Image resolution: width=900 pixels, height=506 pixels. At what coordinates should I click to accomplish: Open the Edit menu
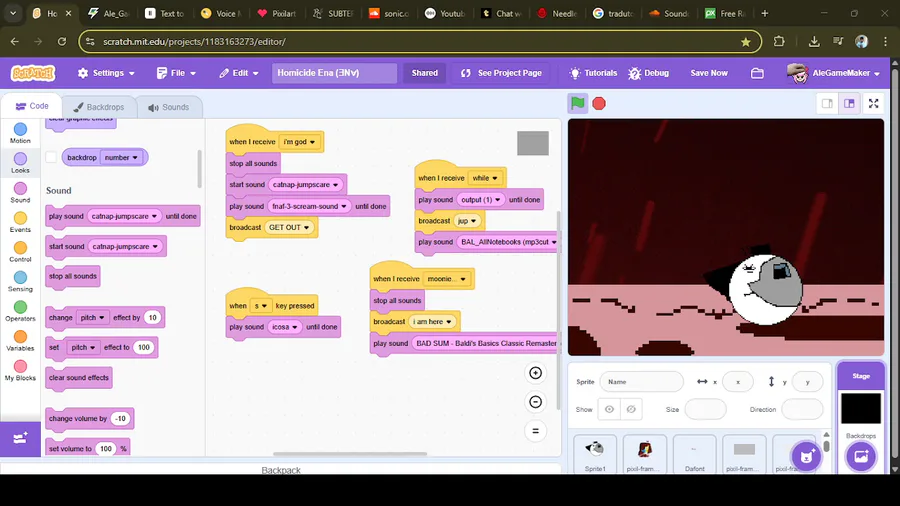tap(239, 73)
